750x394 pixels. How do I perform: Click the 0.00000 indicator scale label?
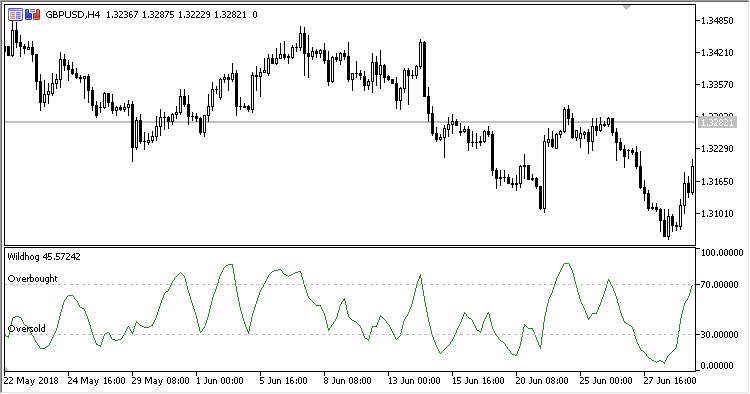coord(717,366)
